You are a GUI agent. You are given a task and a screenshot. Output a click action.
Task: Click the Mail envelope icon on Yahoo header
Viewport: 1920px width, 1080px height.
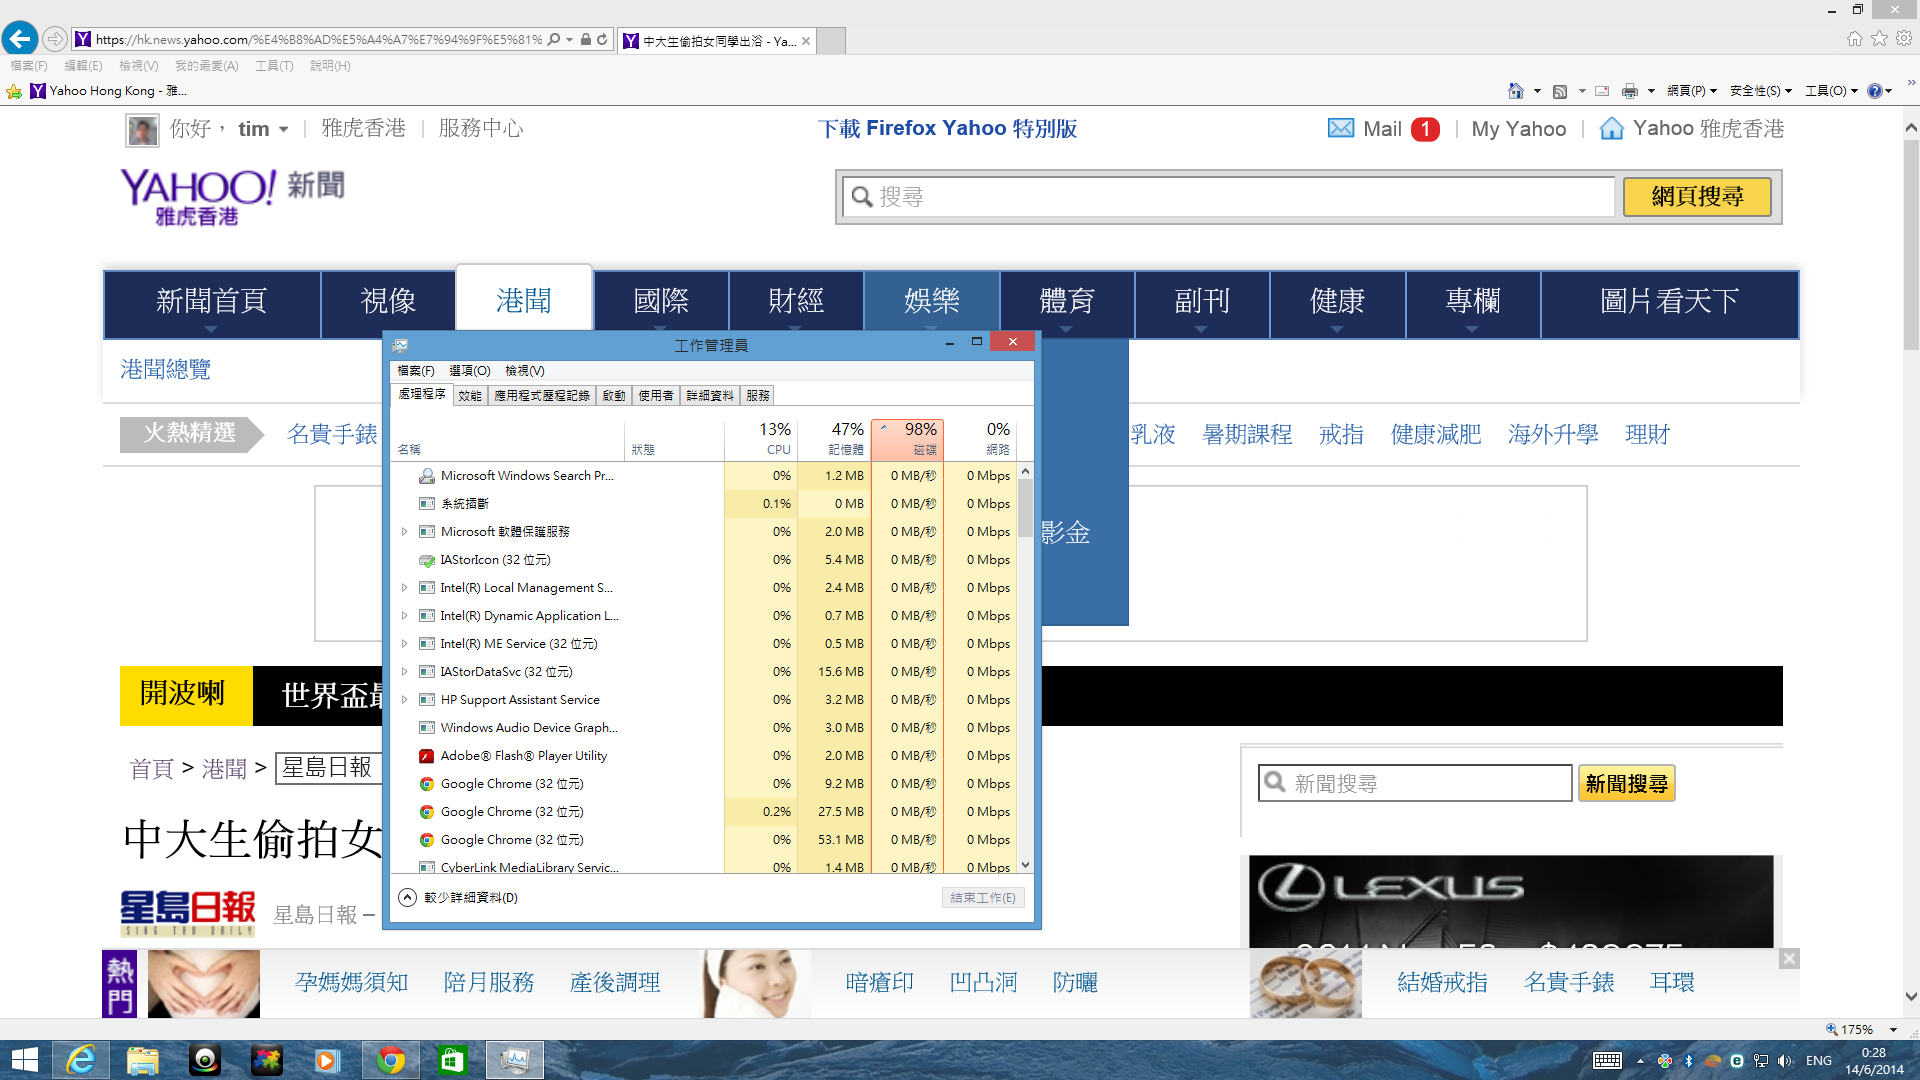[x=1341, y=128]
